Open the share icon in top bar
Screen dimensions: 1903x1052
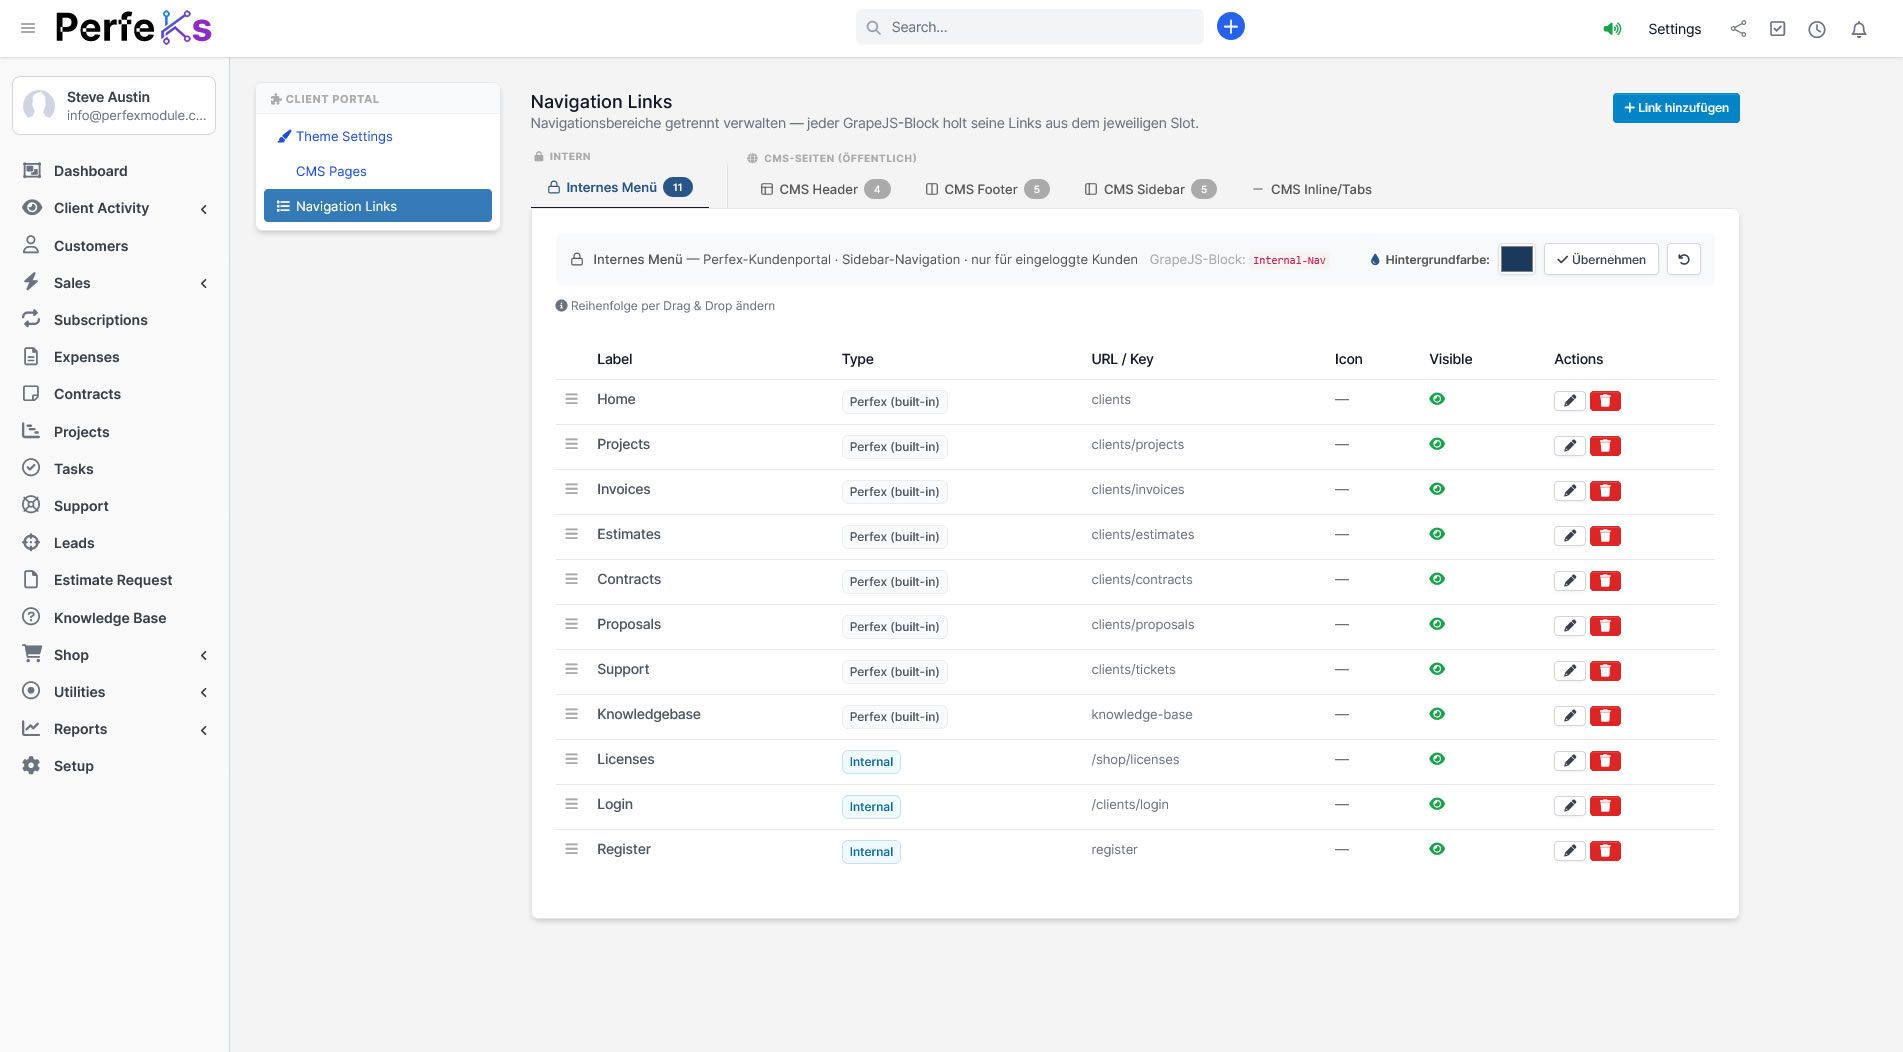(x=1738, y=29)
